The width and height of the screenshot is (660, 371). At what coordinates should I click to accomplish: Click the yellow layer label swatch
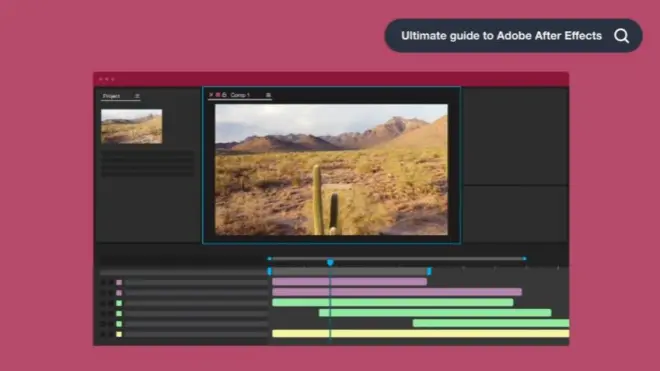[x=119, y=334]
